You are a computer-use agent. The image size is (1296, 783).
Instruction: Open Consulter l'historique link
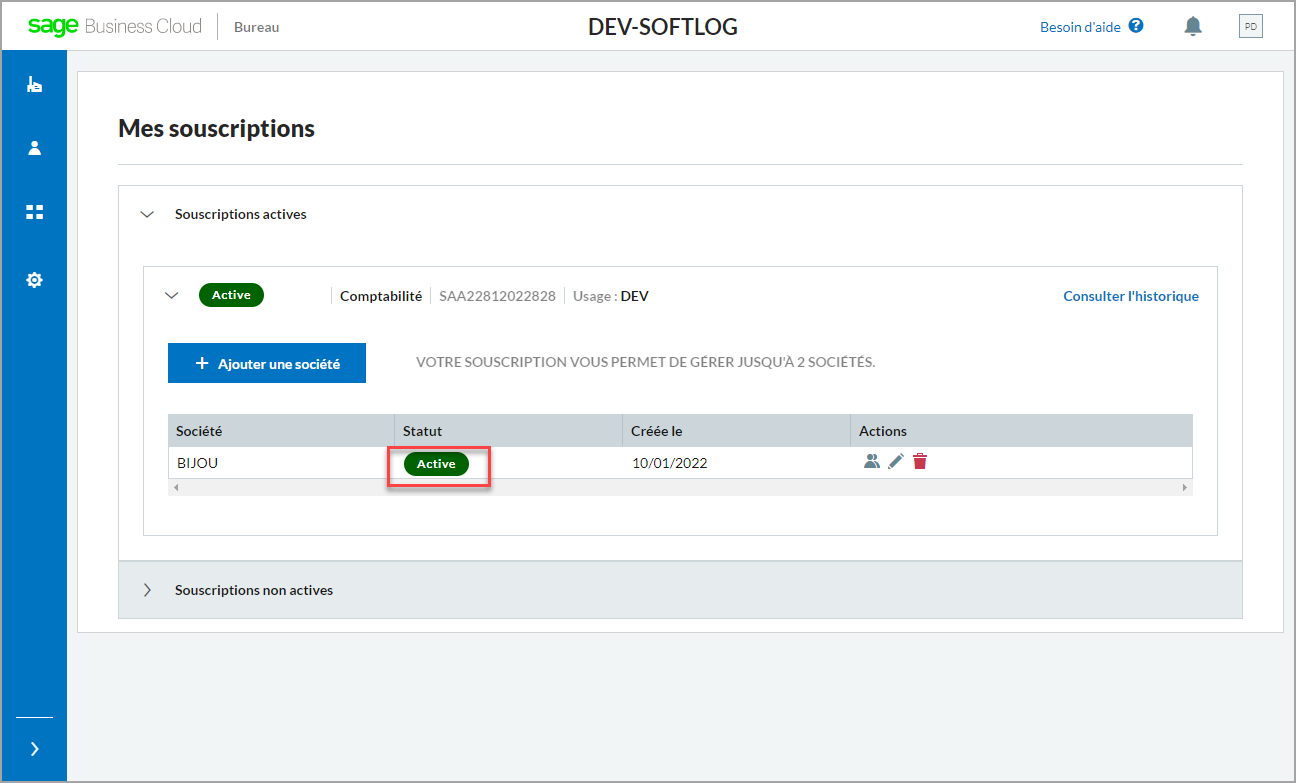point(1131,296)
